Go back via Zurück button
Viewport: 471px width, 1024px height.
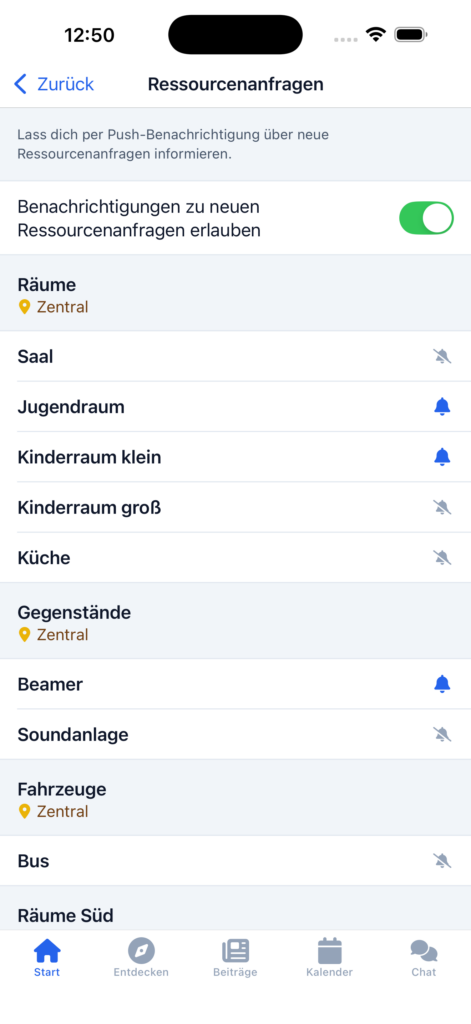54,84
